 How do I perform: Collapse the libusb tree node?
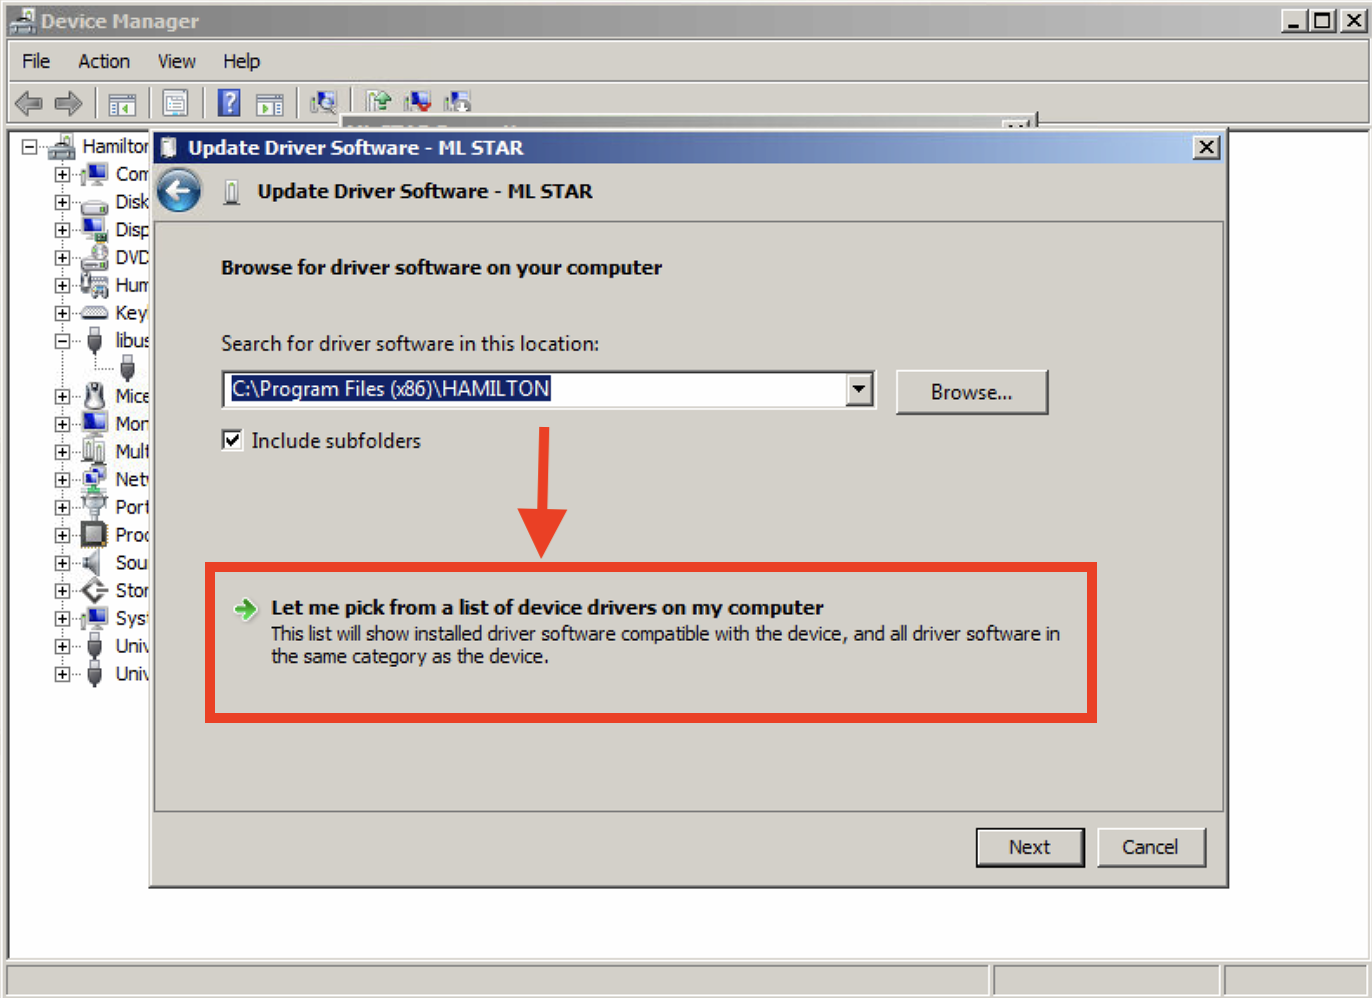[x=62, y=341]
